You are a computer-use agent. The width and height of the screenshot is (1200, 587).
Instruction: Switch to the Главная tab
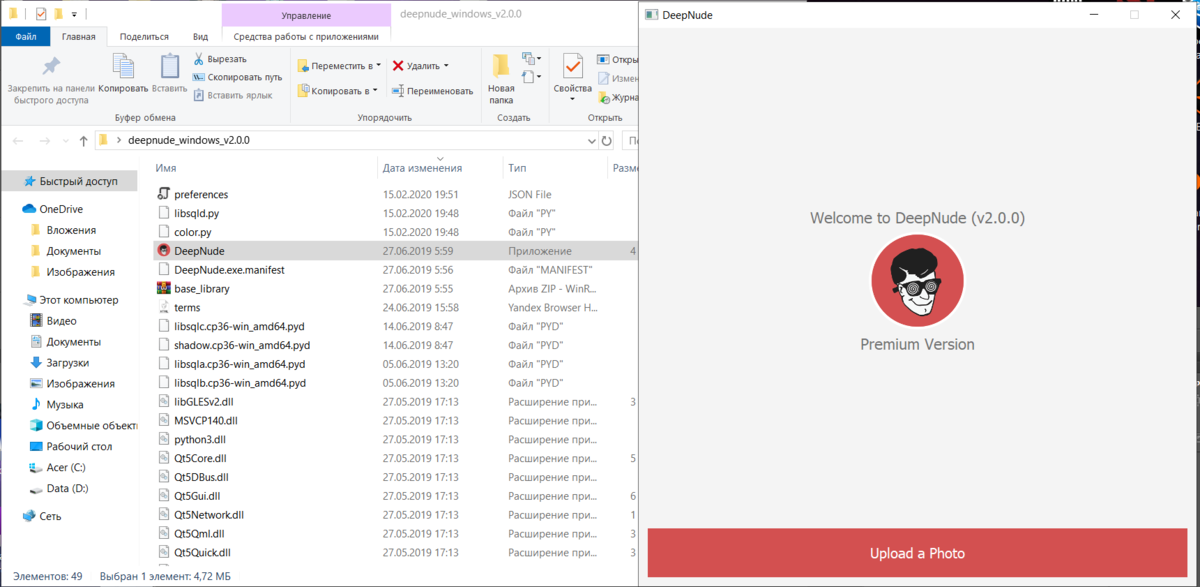pyautogui.click(x=78, y=36)
